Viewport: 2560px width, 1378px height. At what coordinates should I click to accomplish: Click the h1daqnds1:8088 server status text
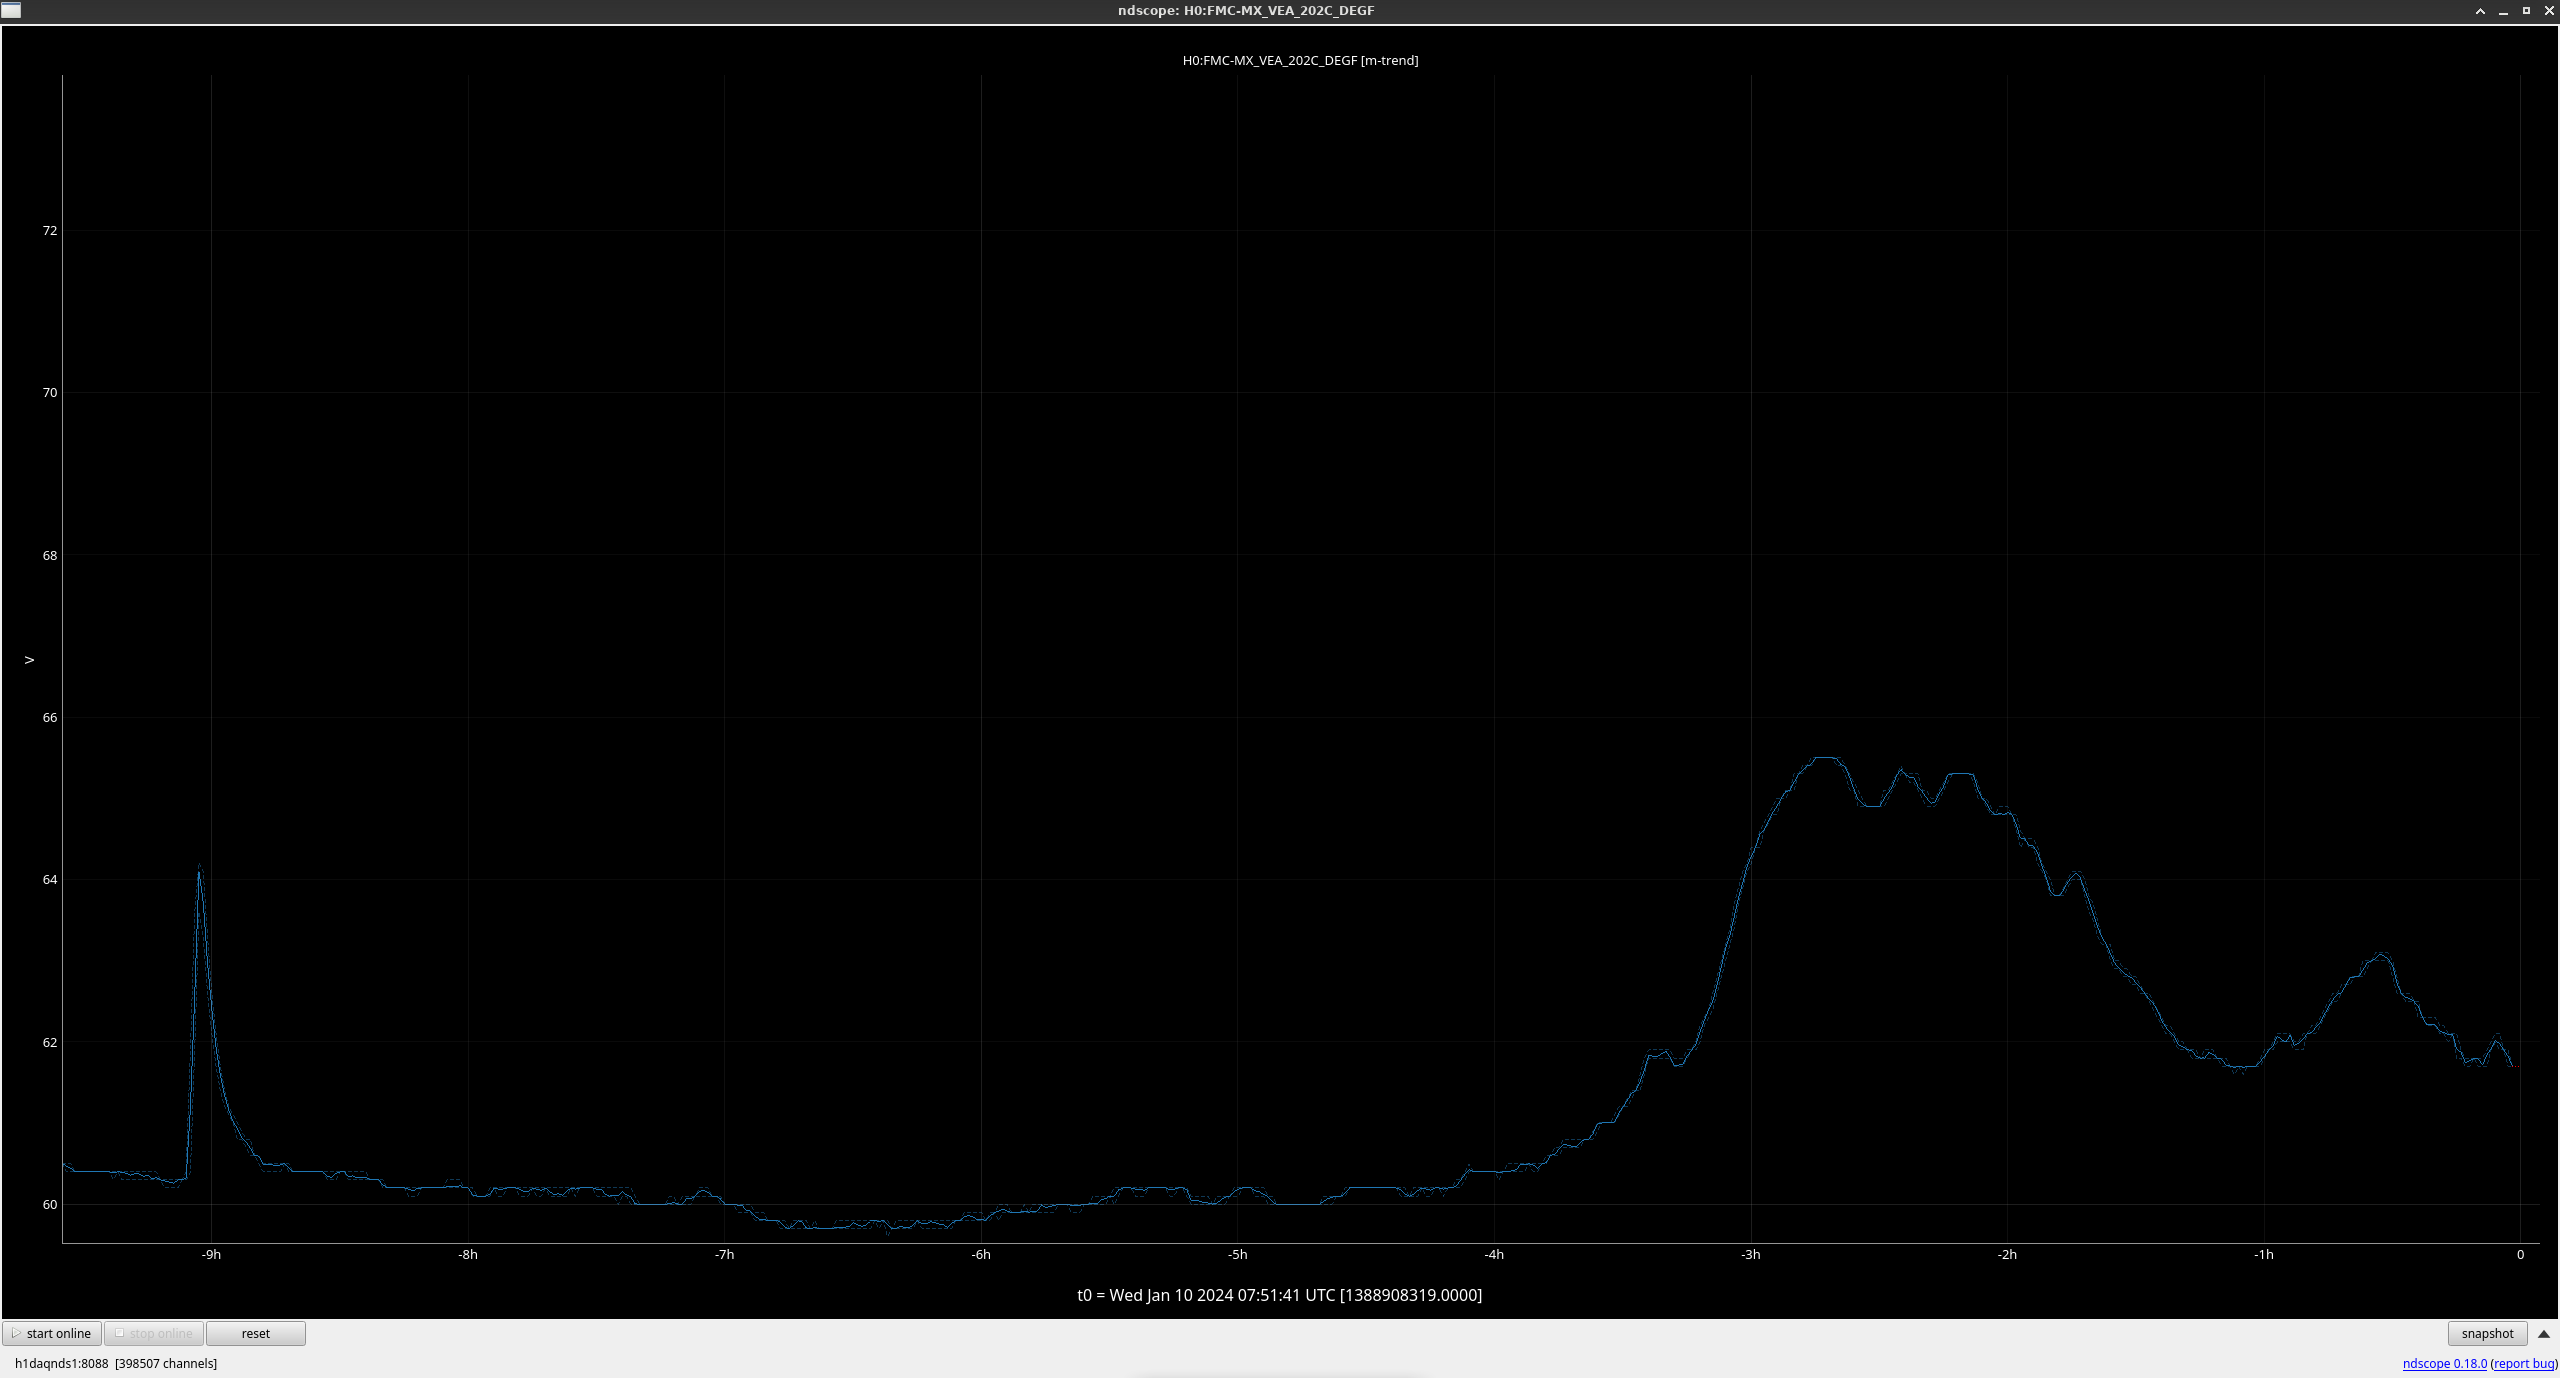[x=61, y=1363]
